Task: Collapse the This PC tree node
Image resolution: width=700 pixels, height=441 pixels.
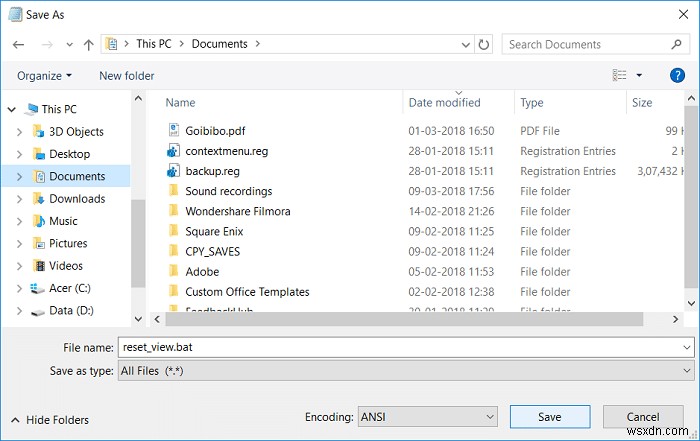Action: click(x=9, y=109)
